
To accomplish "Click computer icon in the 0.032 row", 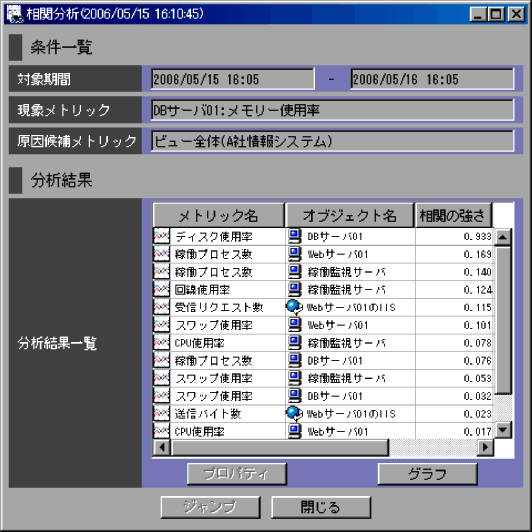I will coord(294,396).
